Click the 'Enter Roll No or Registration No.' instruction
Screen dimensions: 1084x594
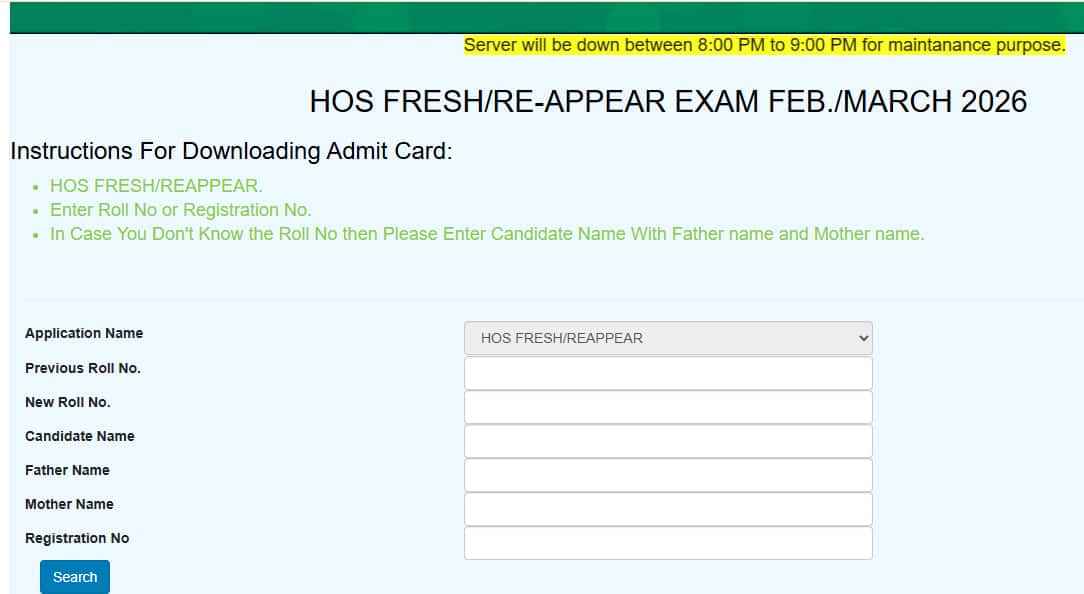[181, 210]
